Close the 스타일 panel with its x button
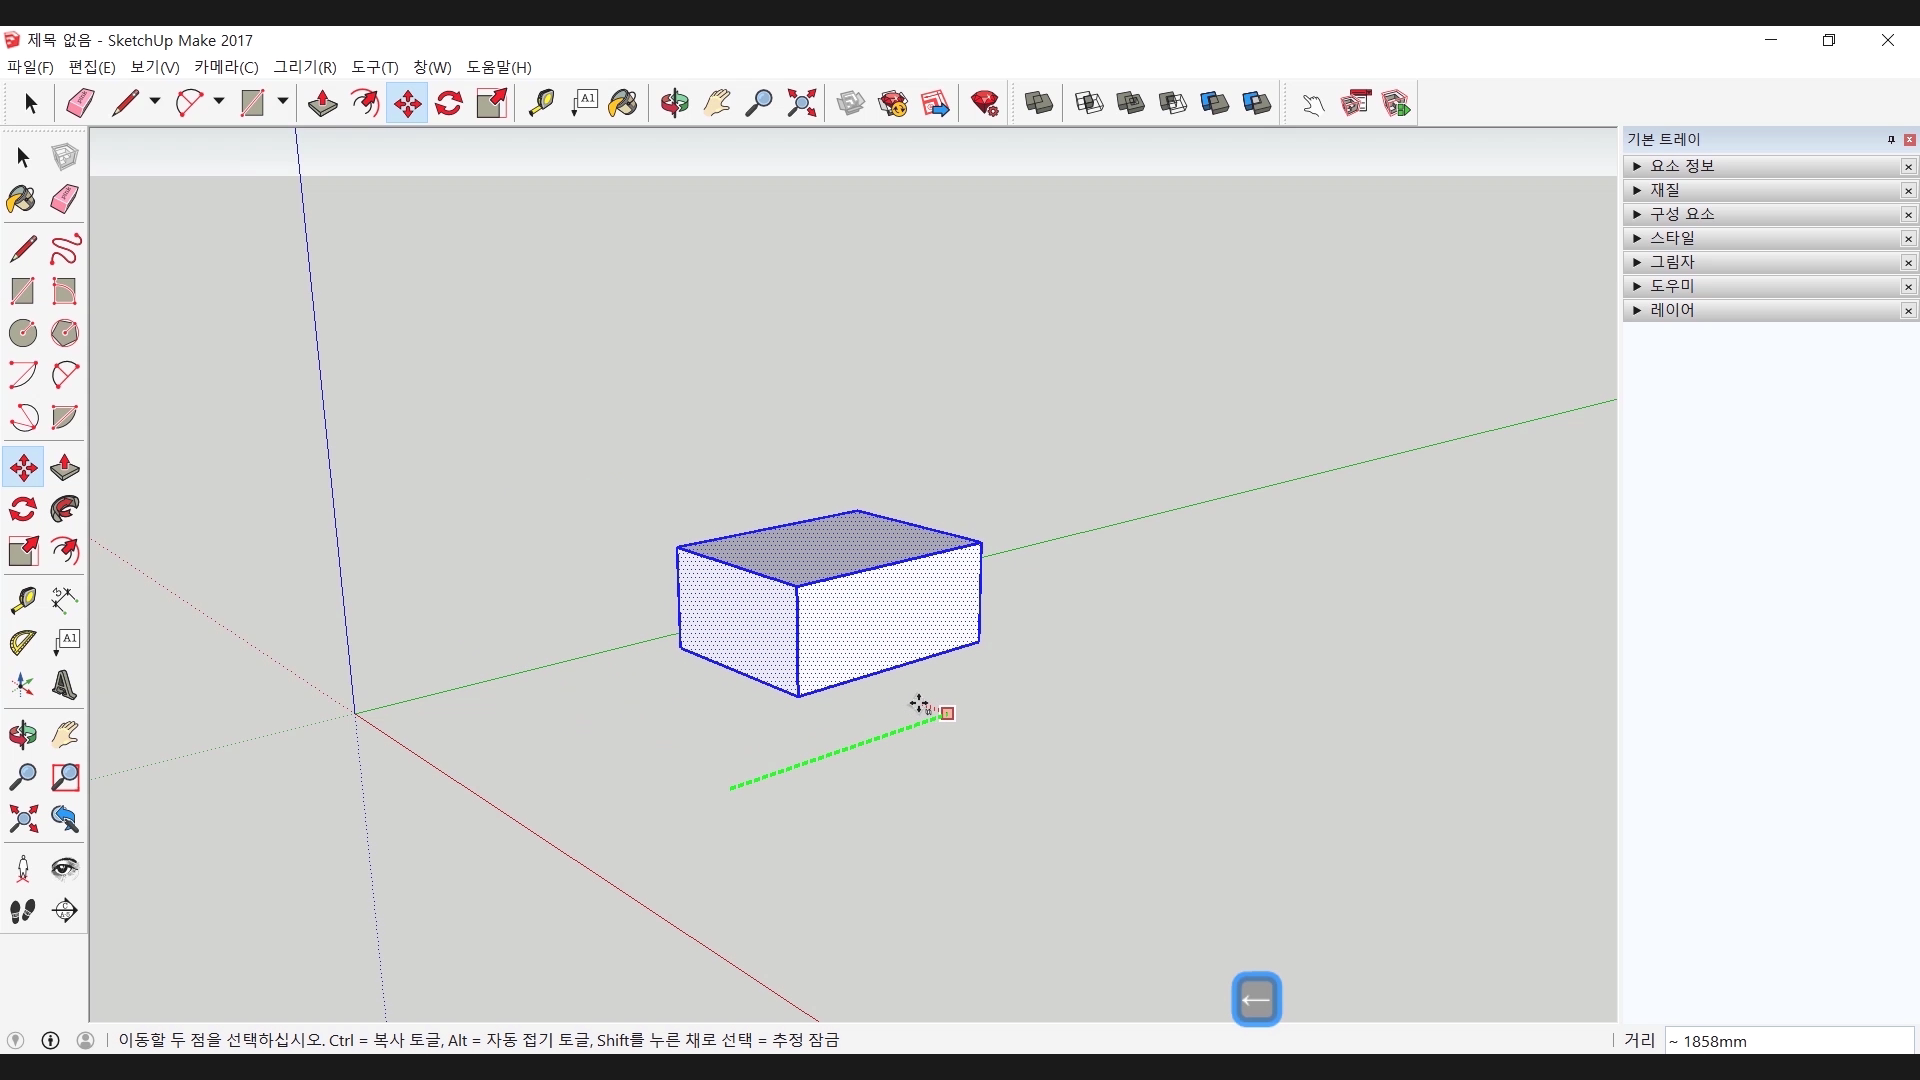 (x=1908, y=238)
